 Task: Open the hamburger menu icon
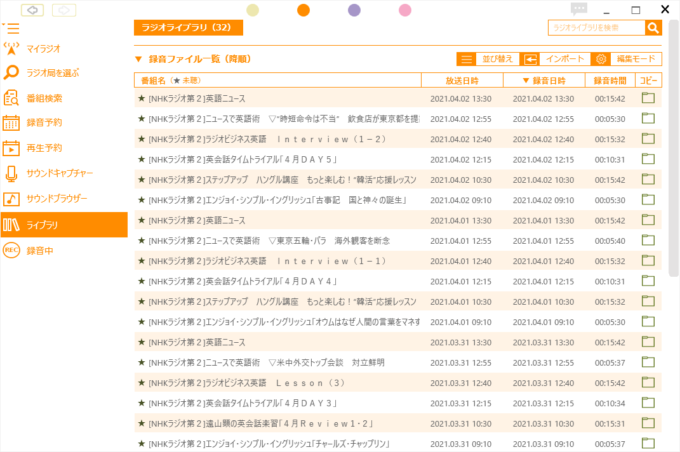click(x=11, y=28)
